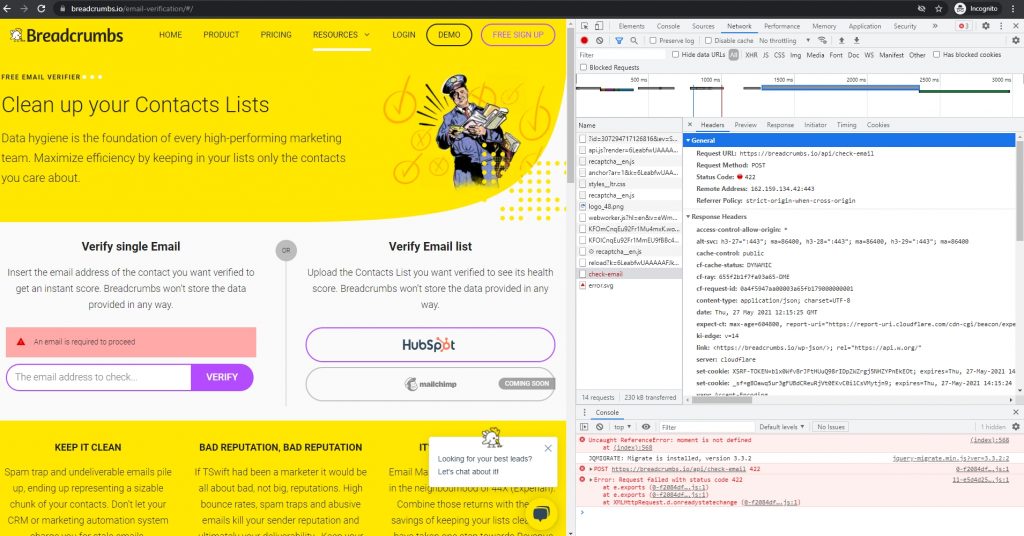Viewport: 1024px width, 536px height.
Task: Export HAR with the download arrow
Action: tap(857, 40)
